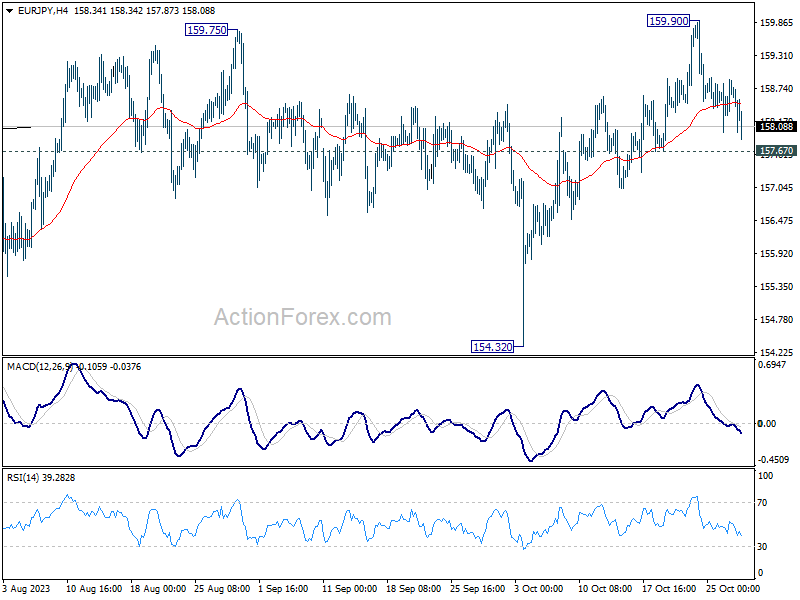The image size is (800, 600).
Task: Click the 18 Aug 00:00 date label
Action: [158, 589]
